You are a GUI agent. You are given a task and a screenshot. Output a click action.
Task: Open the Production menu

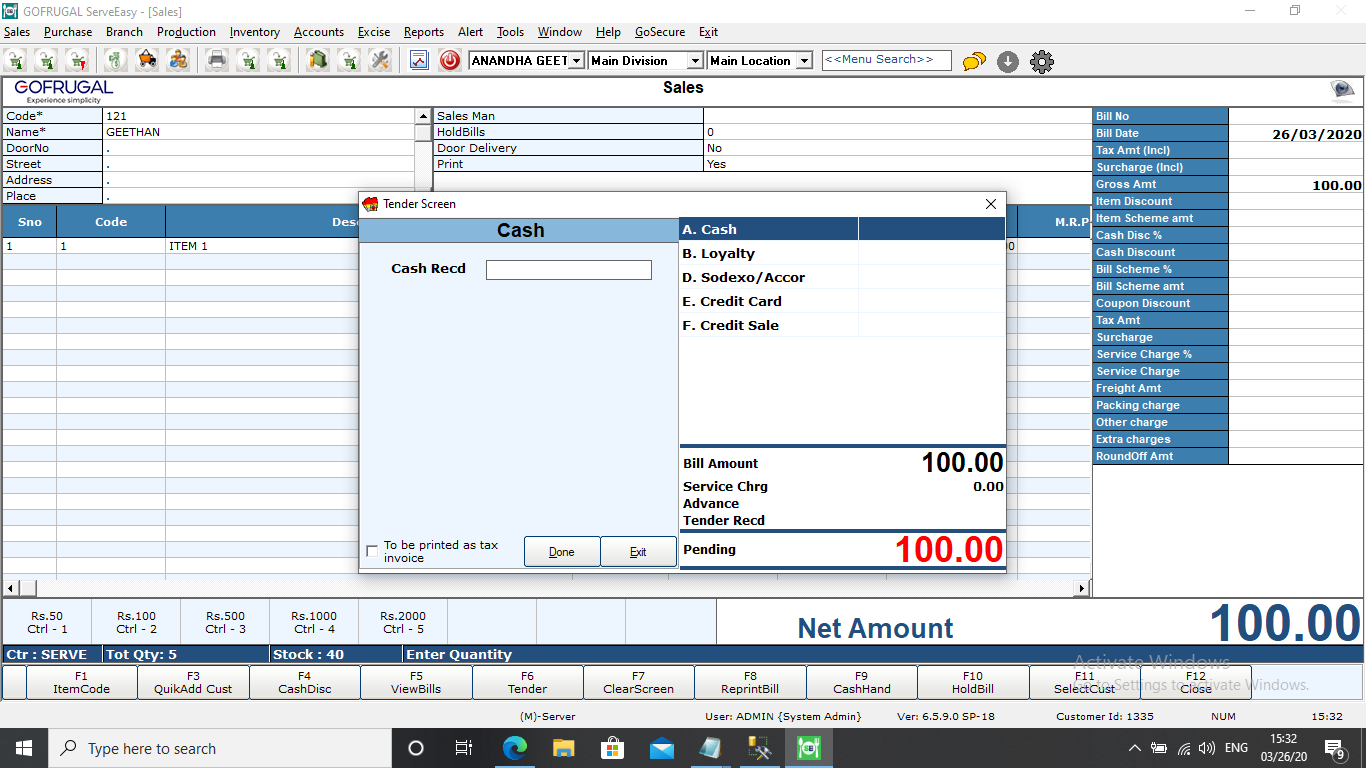(186, 32)
